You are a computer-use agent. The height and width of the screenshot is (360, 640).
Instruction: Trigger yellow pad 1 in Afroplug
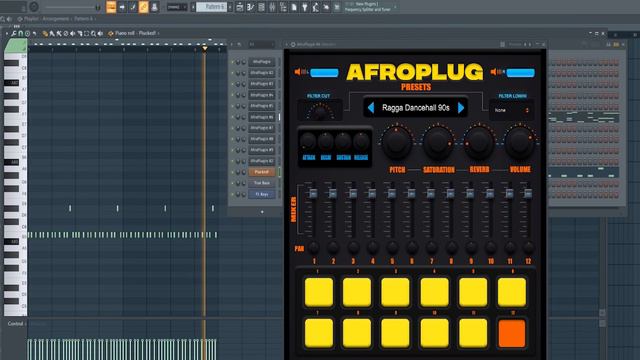click(x=319, y=292)
